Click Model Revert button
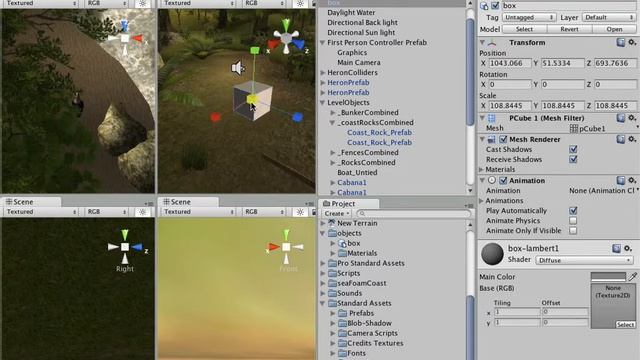 [569, 29]
